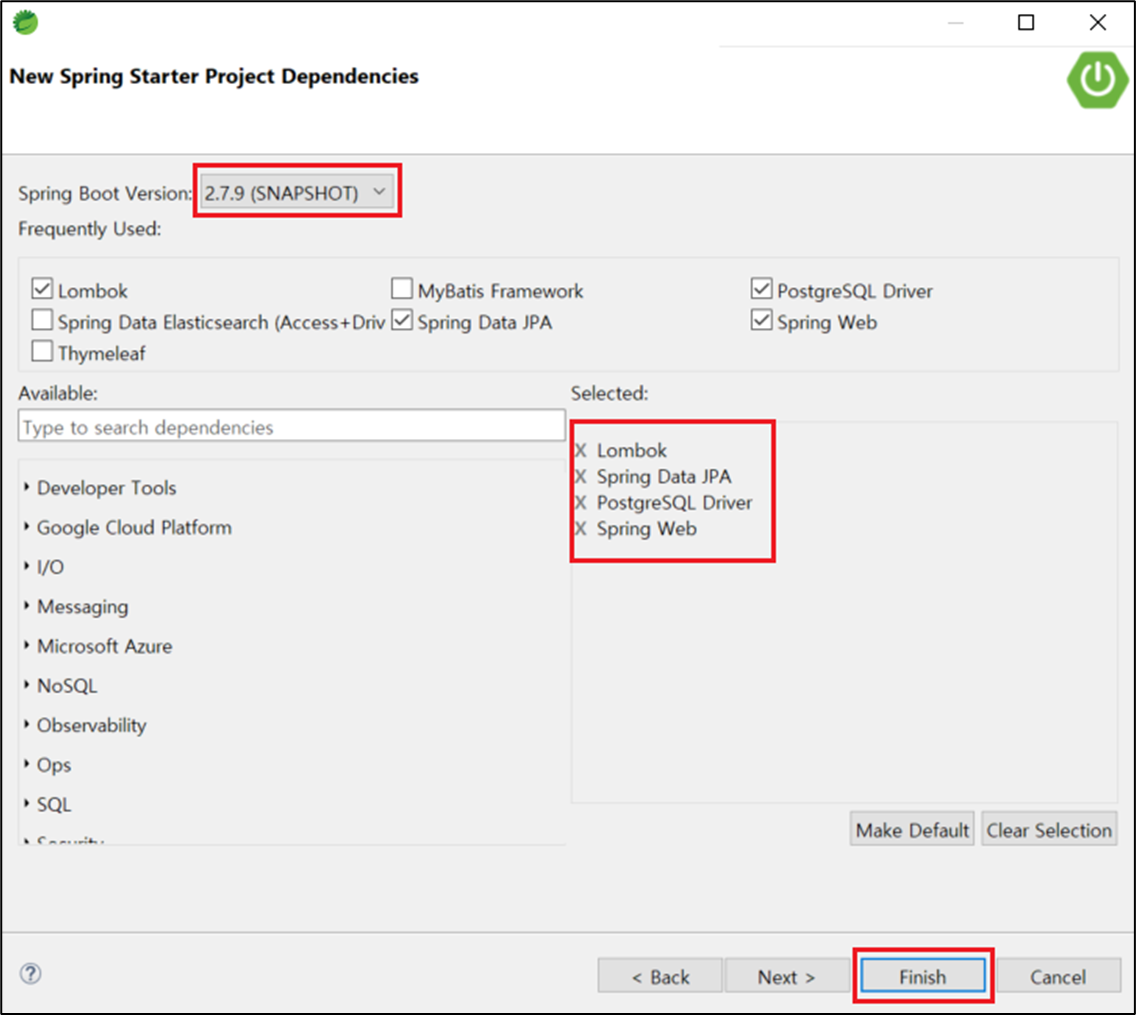Image resolution: width=1136 pixels, height=1015 pixels.
Task: Uncheck the PostgreSQL Driver checkbox
Action: (x=761, y=289)
